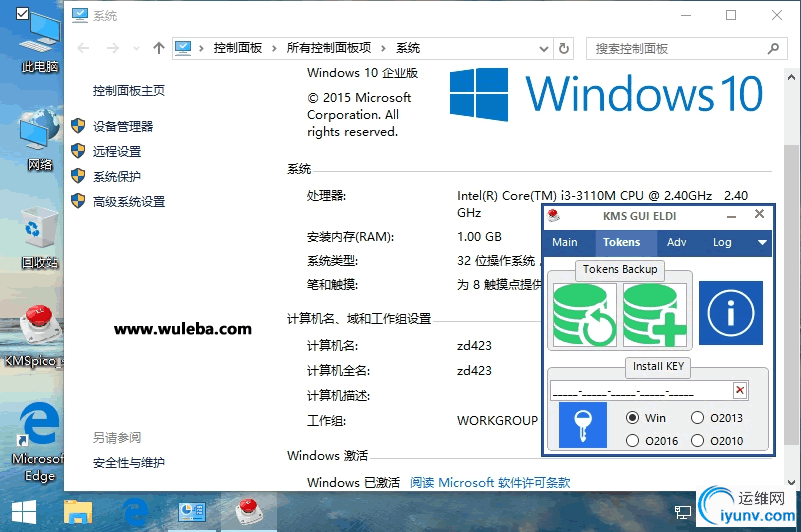Minimize the KMS GUI ELDI window
Viewport: 801px width, 532px height.
[x=732, y=216]
